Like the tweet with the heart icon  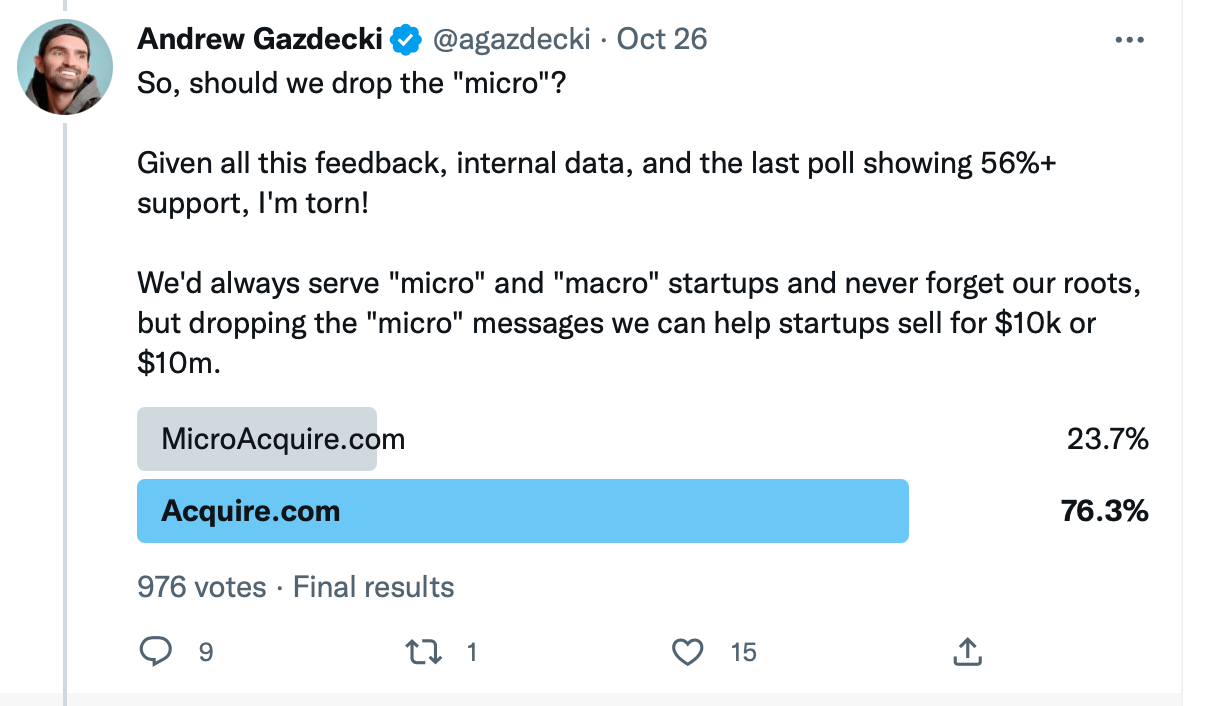[x=687, y=652]
